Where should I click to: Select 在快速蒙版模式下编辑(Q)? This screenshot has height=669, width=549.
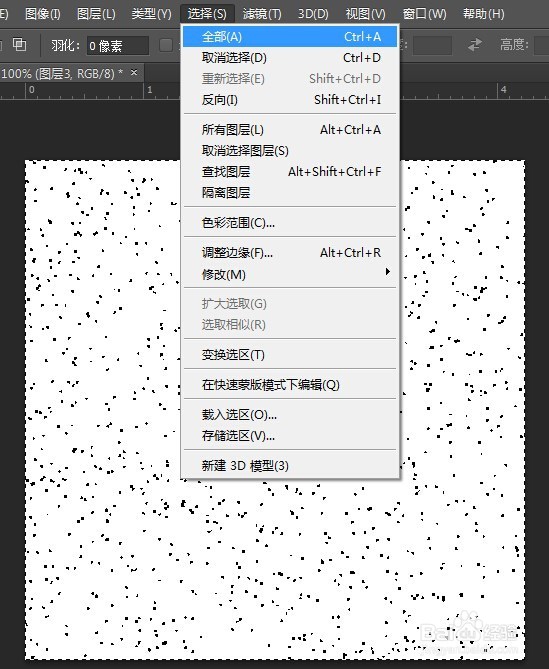pos(290,385)
